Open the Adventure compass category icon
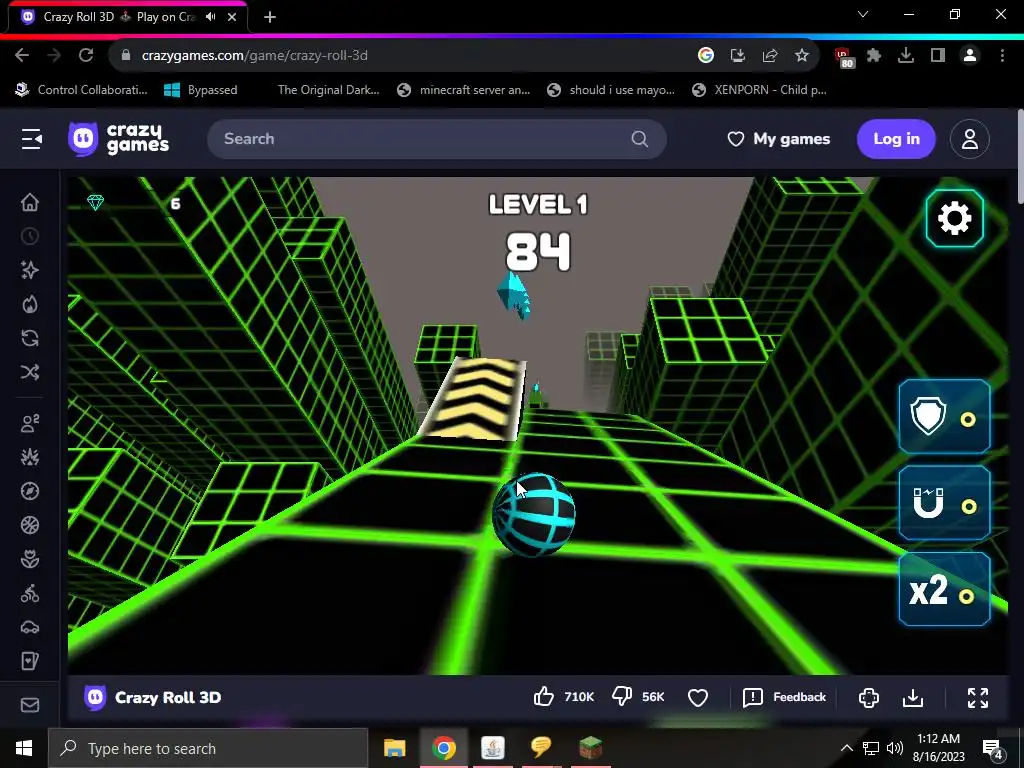The height and width of the screenshot is (768, 1024). point(30,491)
